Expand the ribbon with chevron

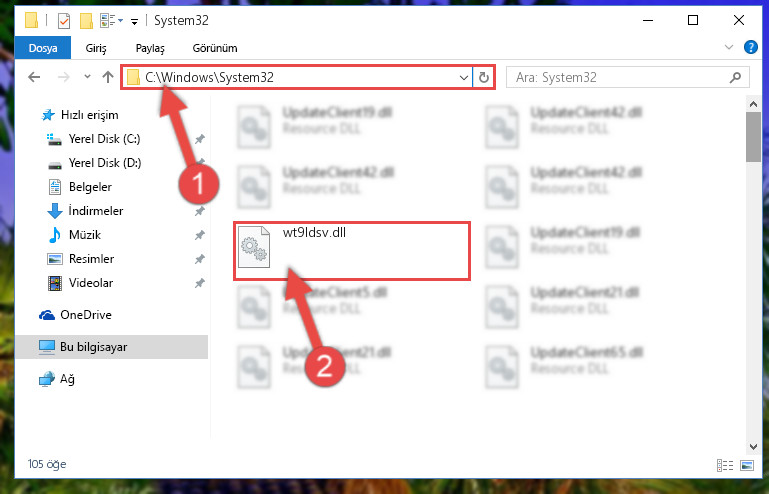[x=729, y=47]
